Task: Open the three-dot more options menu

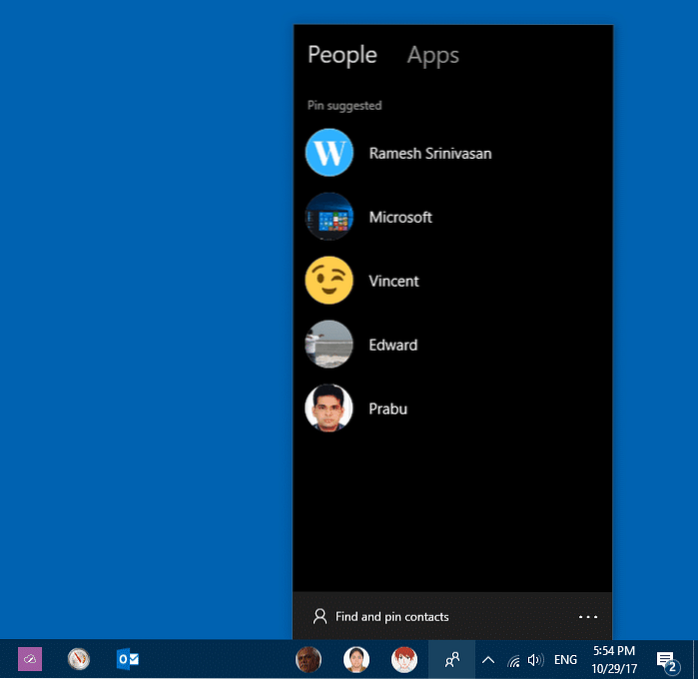Action: (x=588, y=617)
